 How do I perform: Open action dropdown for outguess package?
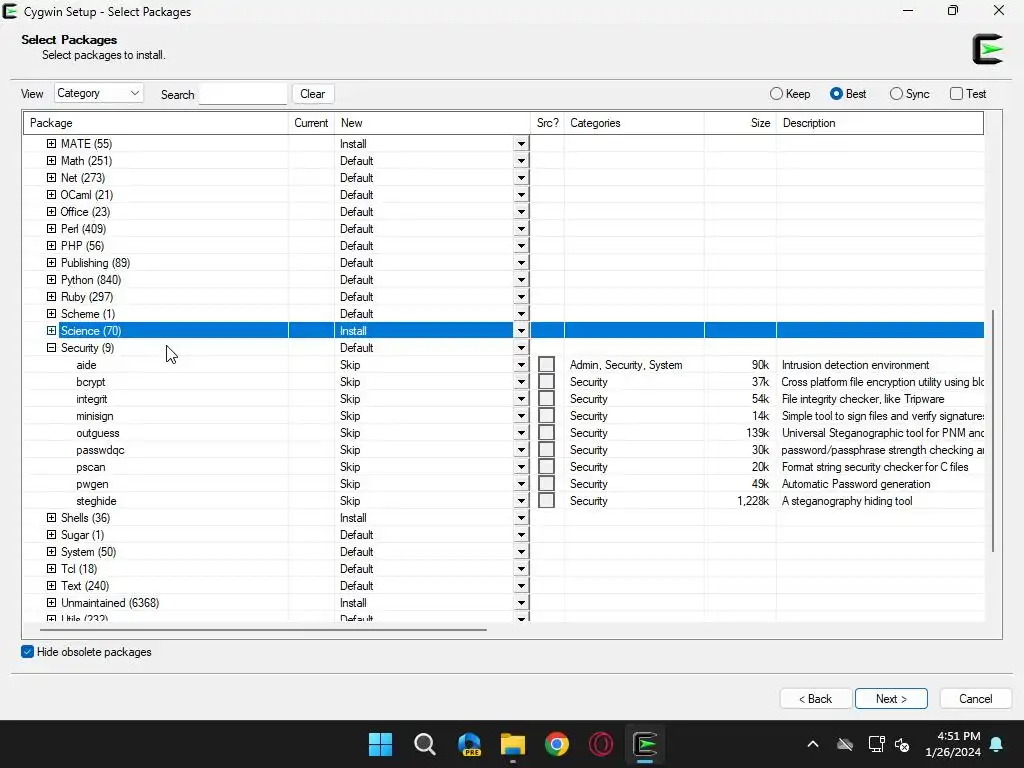coord(521,432)
